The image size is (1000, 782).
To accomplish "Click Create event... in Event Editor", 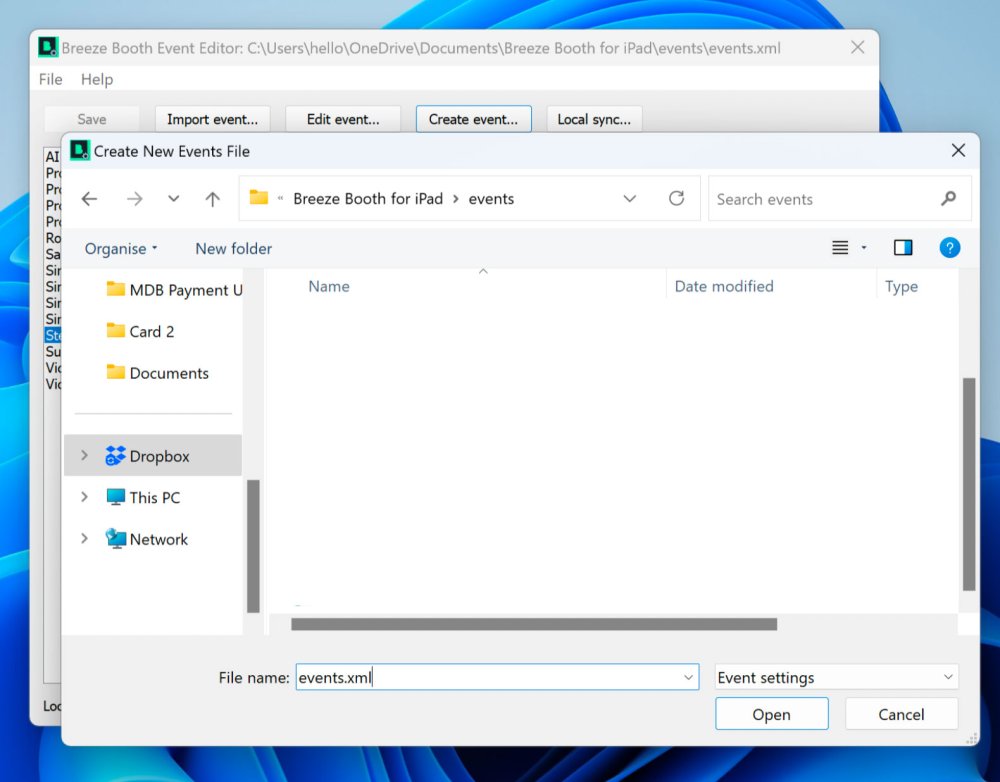I will [473, 119].
